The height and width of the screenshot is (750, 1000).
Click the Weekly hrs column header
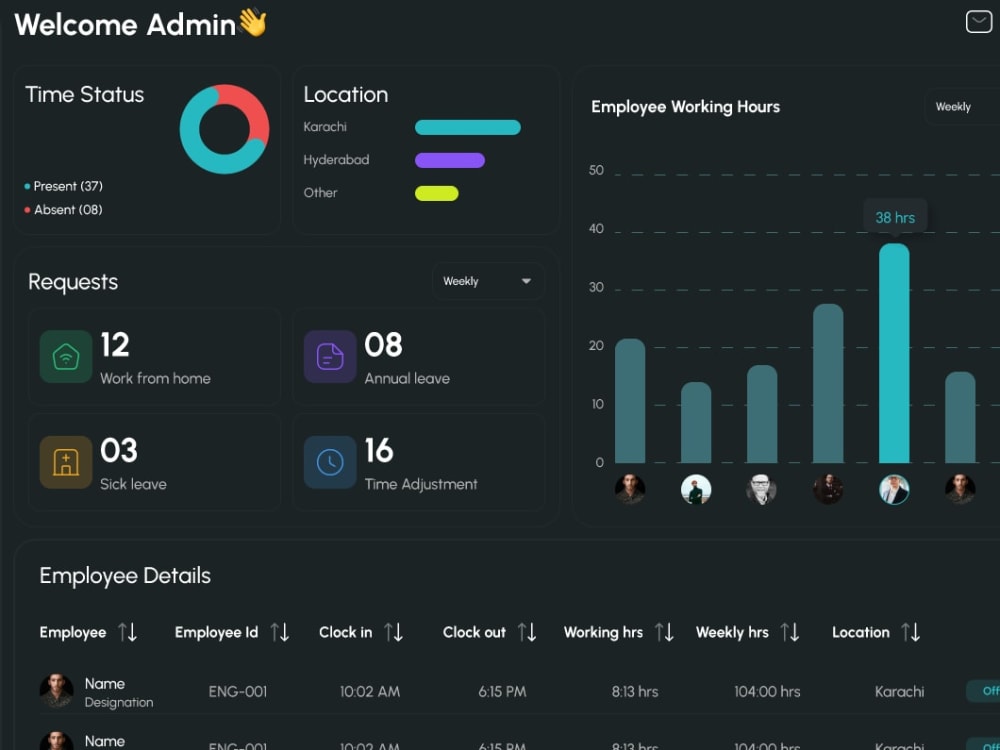(x=732, y=632)
